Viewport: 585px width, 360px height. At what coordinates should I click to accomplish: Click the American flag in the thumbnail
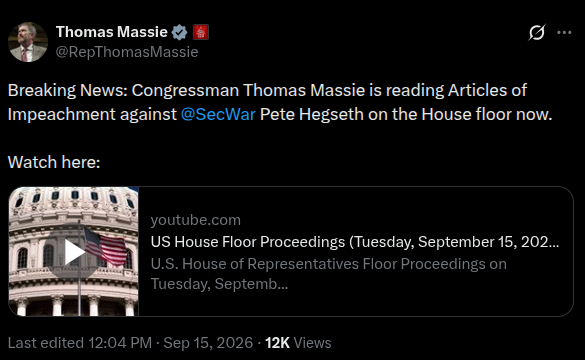pos(107,247)
